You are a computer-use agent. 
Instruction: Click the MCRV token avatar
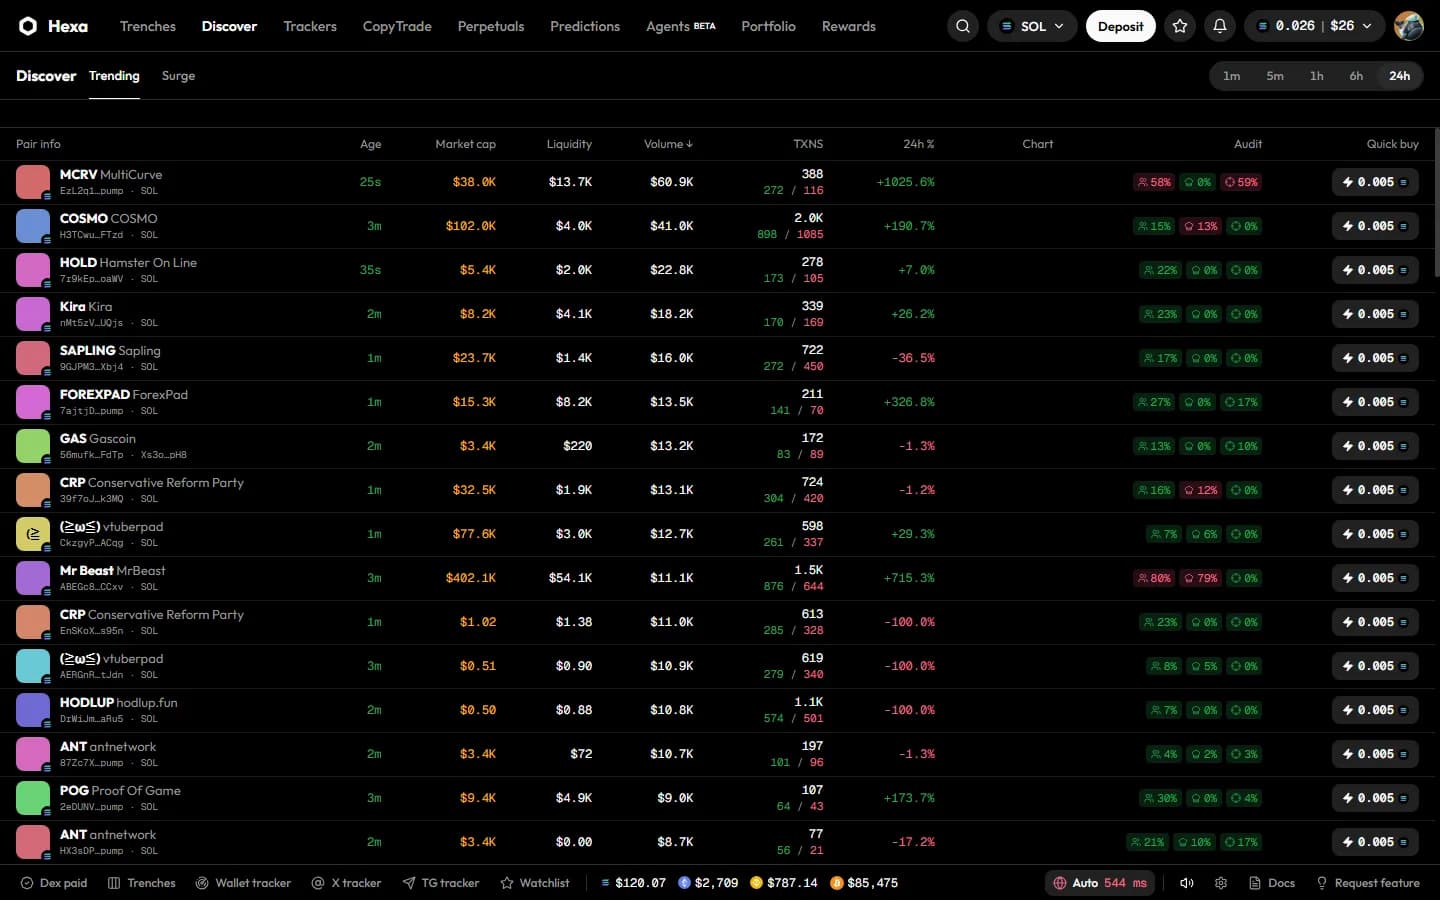point(33,182)
